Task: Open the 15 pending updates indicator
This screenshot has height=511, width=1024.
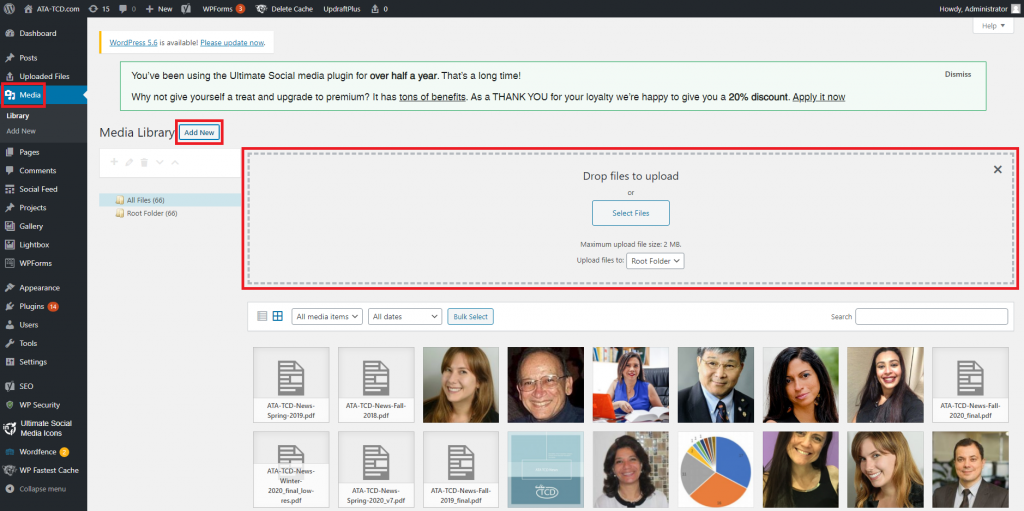Action: (99, 9)
